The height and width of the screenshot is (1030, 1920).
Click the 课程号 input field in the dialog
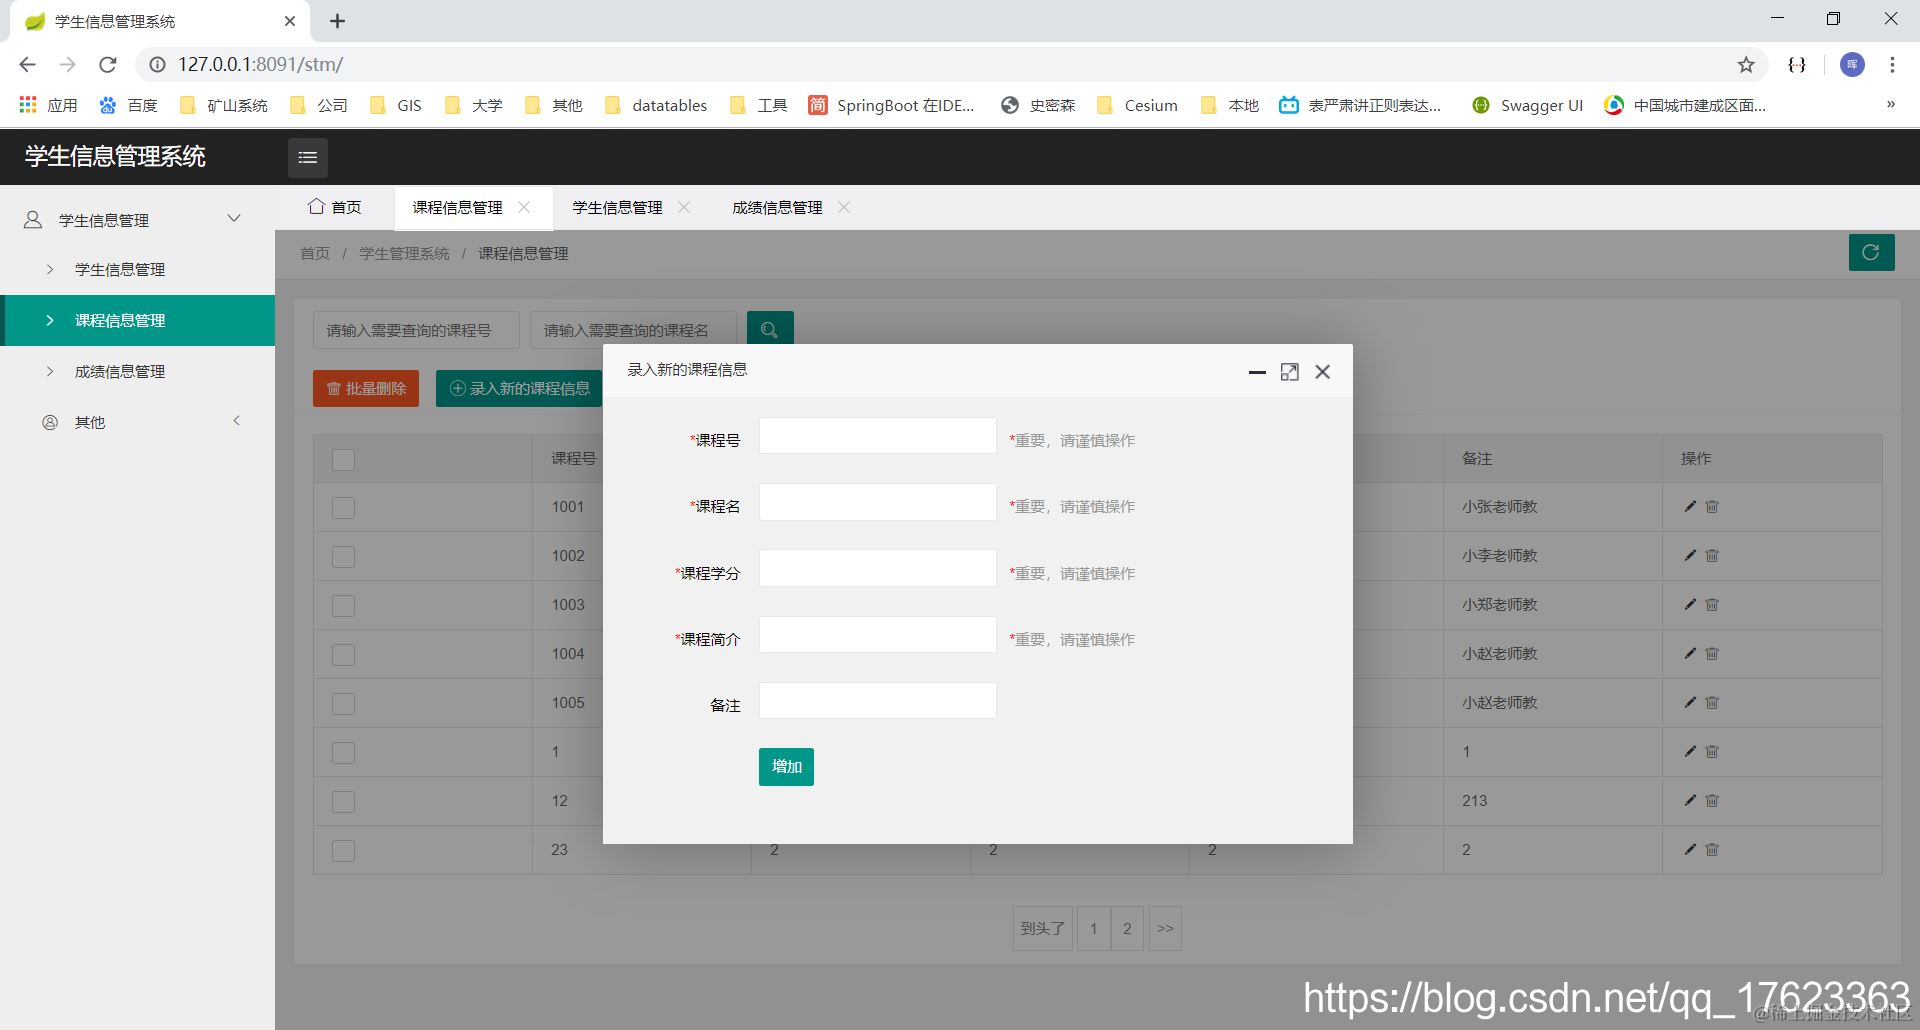(x=877, y=435)
